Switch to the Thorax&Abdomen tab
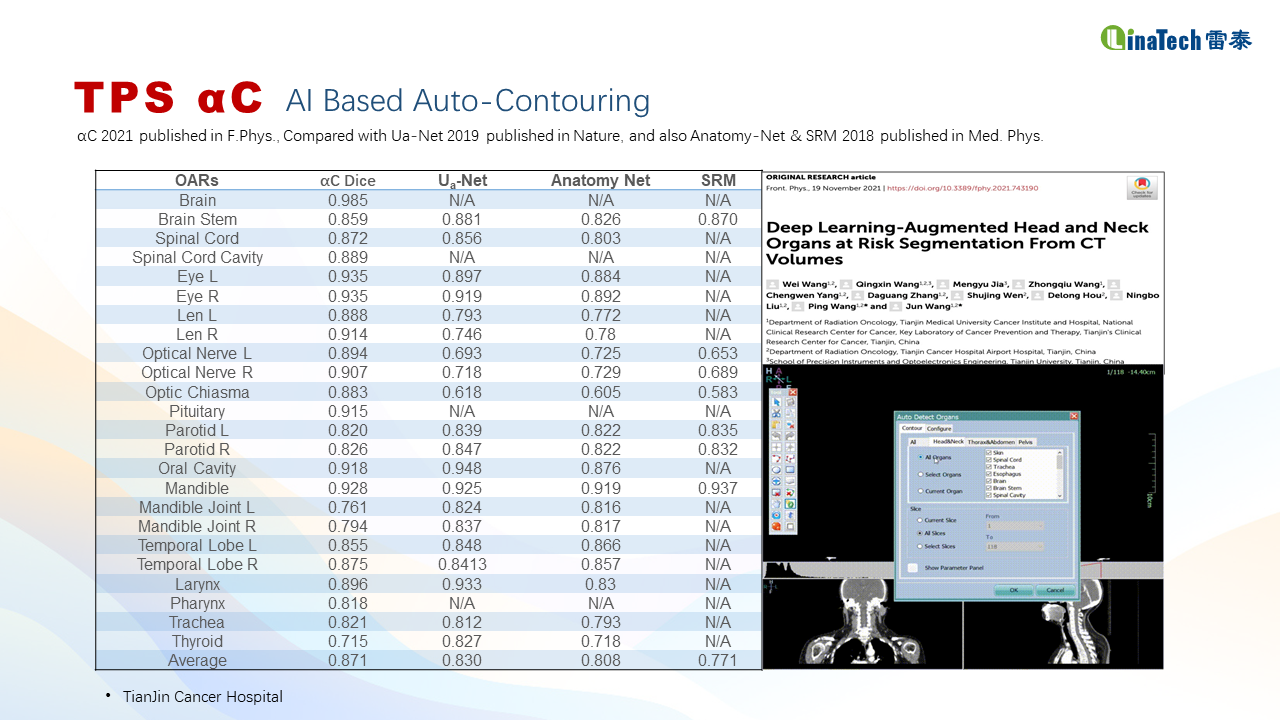This screenshot has height=720, width=1280. coord(991,442)
